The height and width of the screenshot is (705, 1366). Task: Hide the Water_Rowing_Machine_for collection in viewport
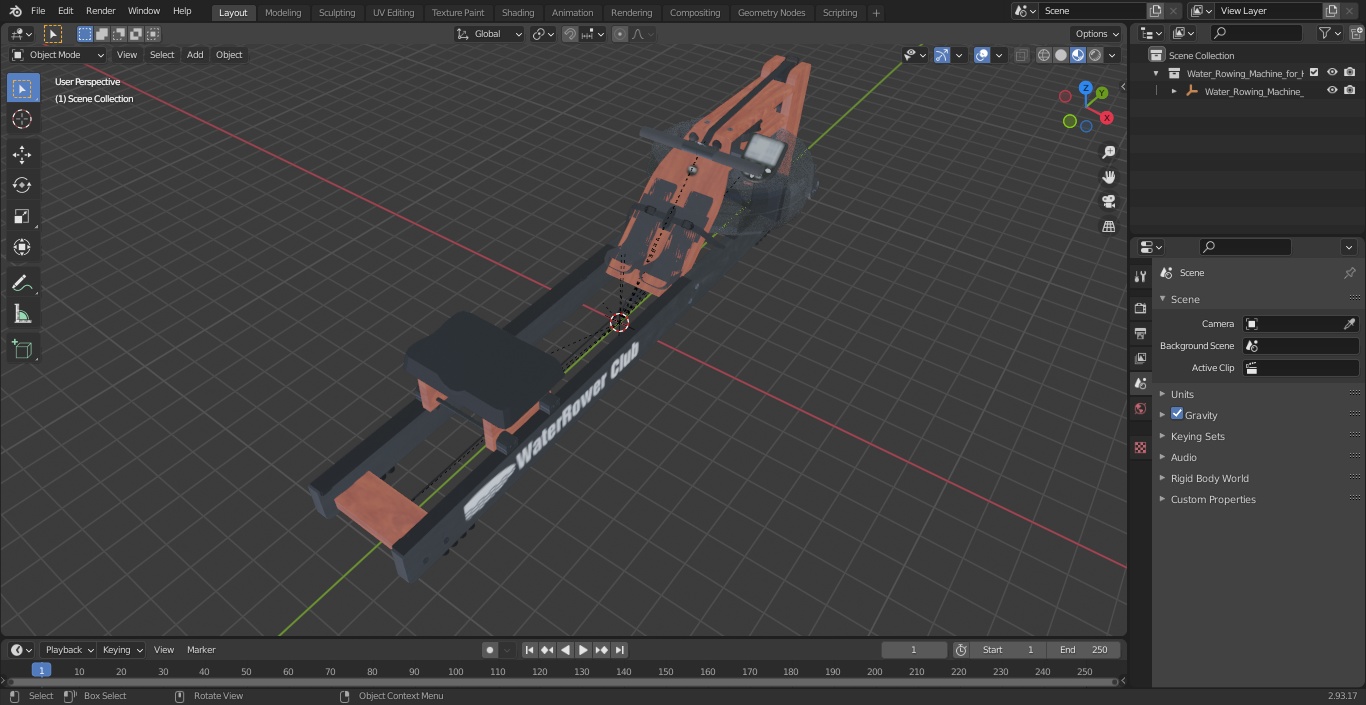pos(1332,73)
